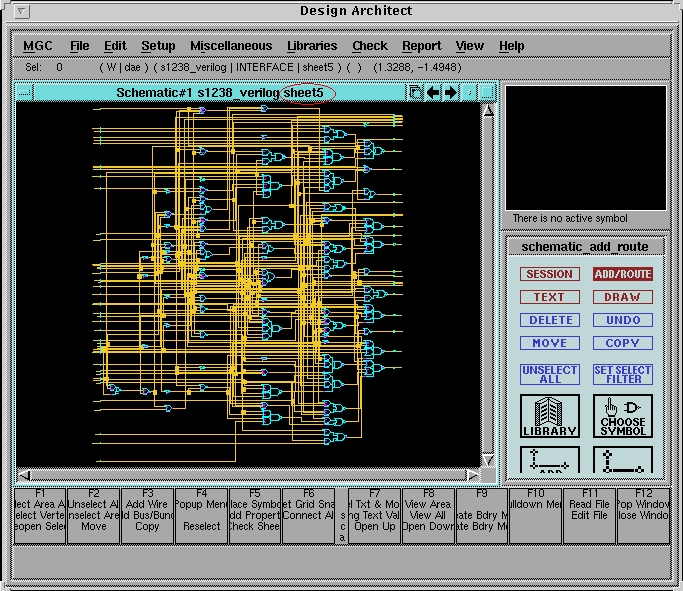Open the LIBRARY palette icon
The height and width of the screenshot is (591, 683).
click(549, 416)
